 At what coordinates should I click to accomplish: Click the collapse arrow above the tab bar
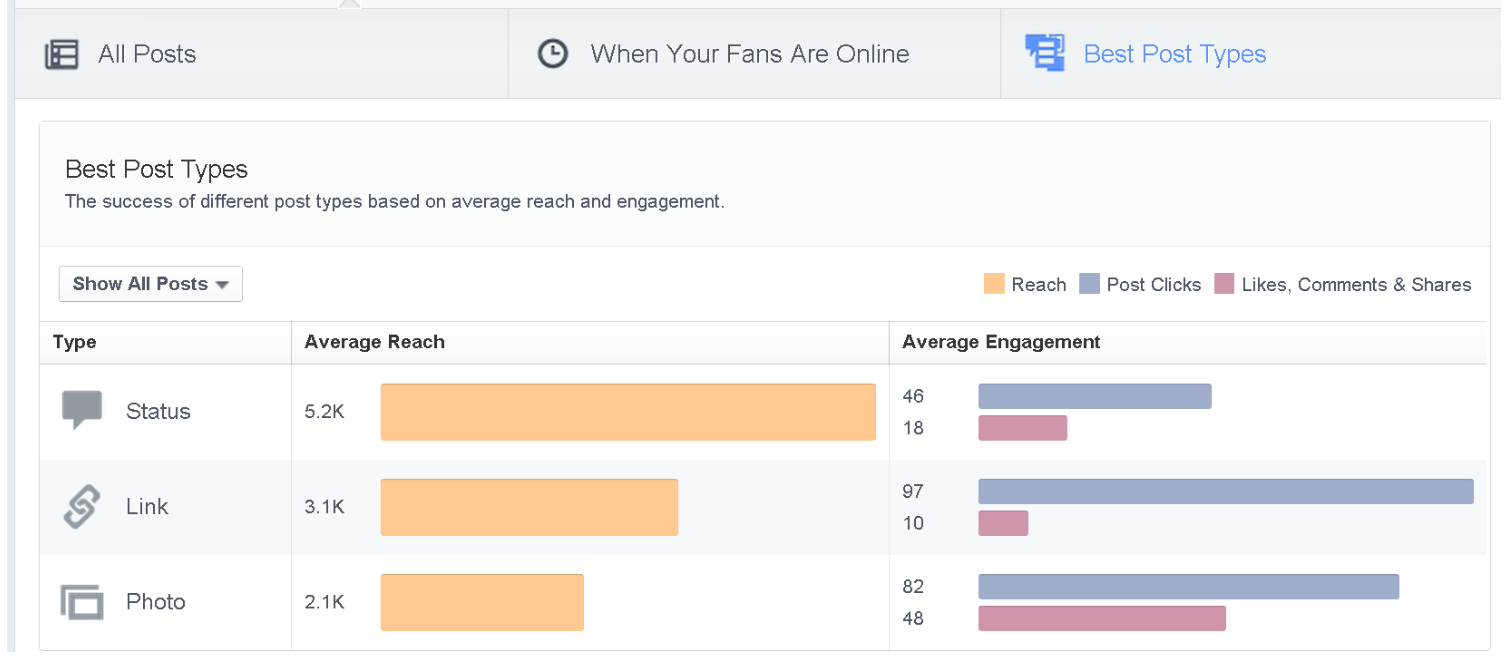(349, 4)
